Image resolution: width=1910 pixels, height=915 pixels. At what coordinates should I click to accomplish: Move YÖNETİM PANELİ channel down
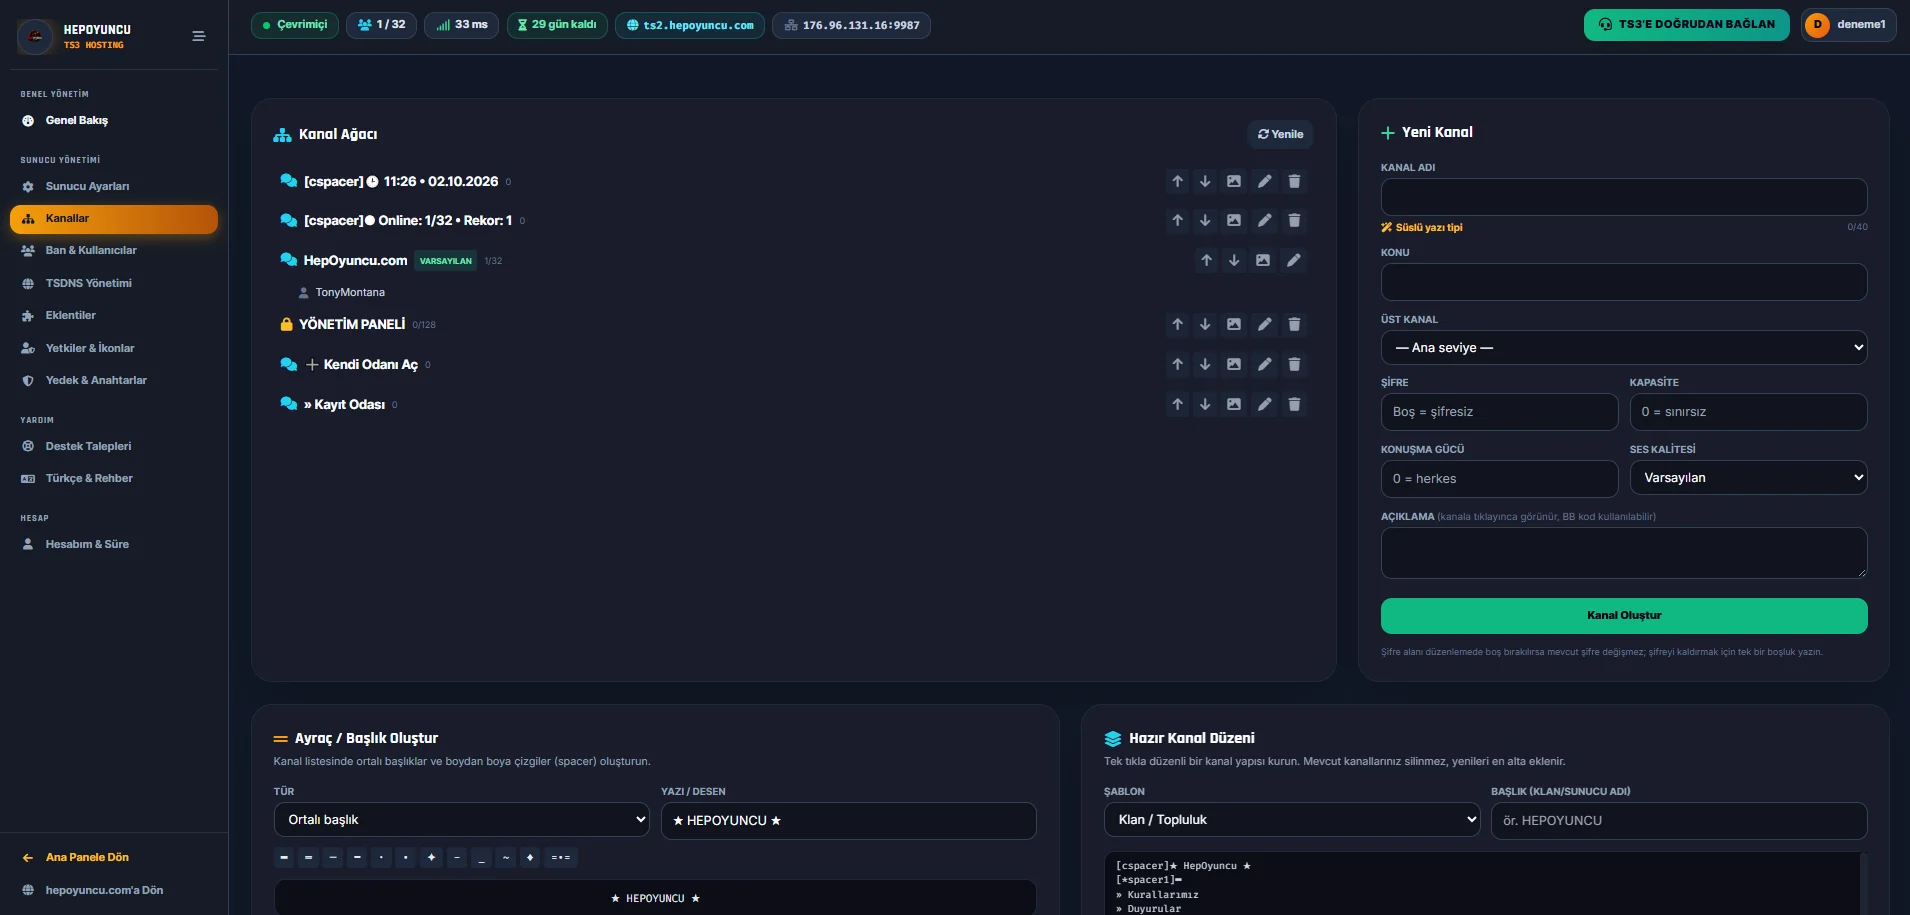click(1205, 324)
